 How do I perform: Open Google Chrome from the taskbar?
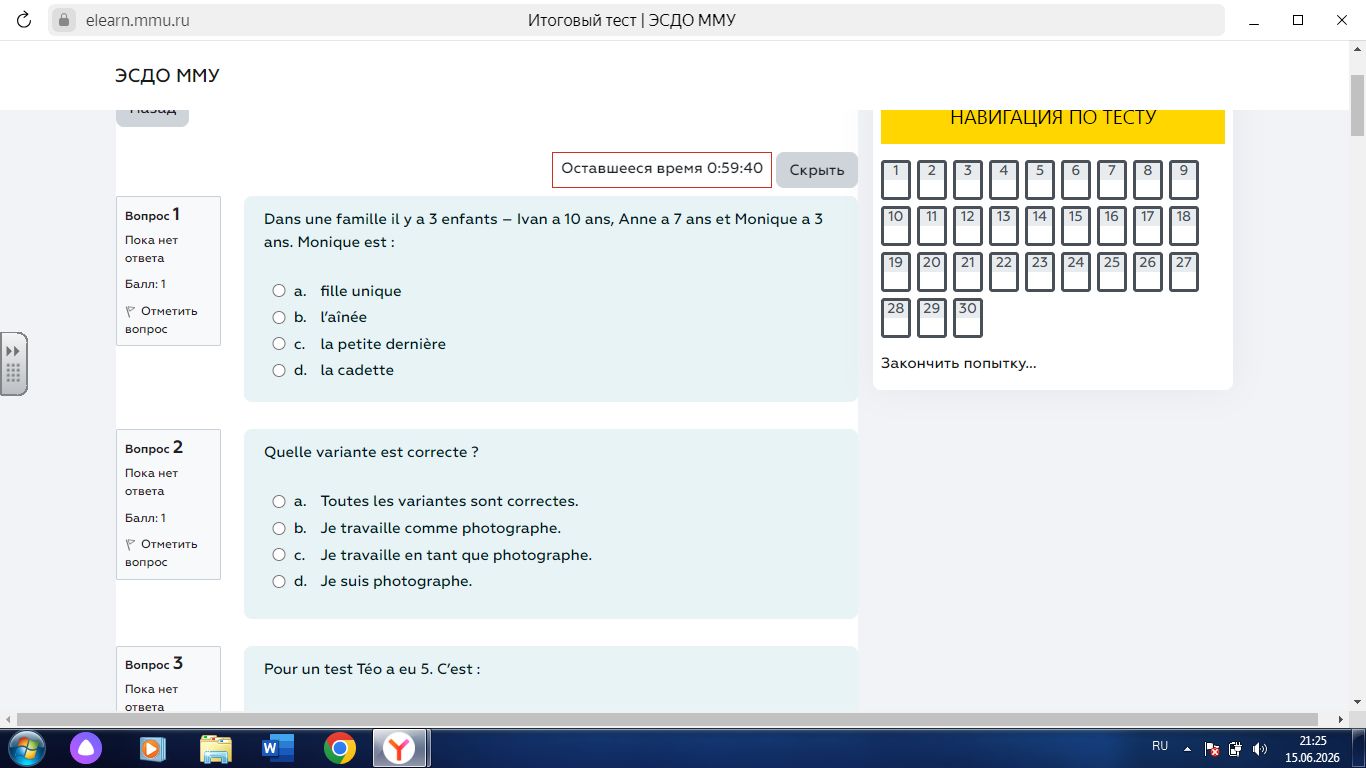click(x=340, y=748)
